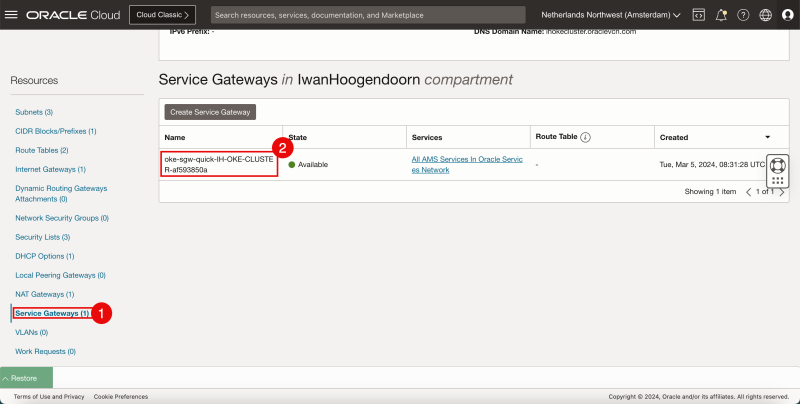Click the Create Service Gateway button
Screen dimensions: 800x404
point(210,112)
